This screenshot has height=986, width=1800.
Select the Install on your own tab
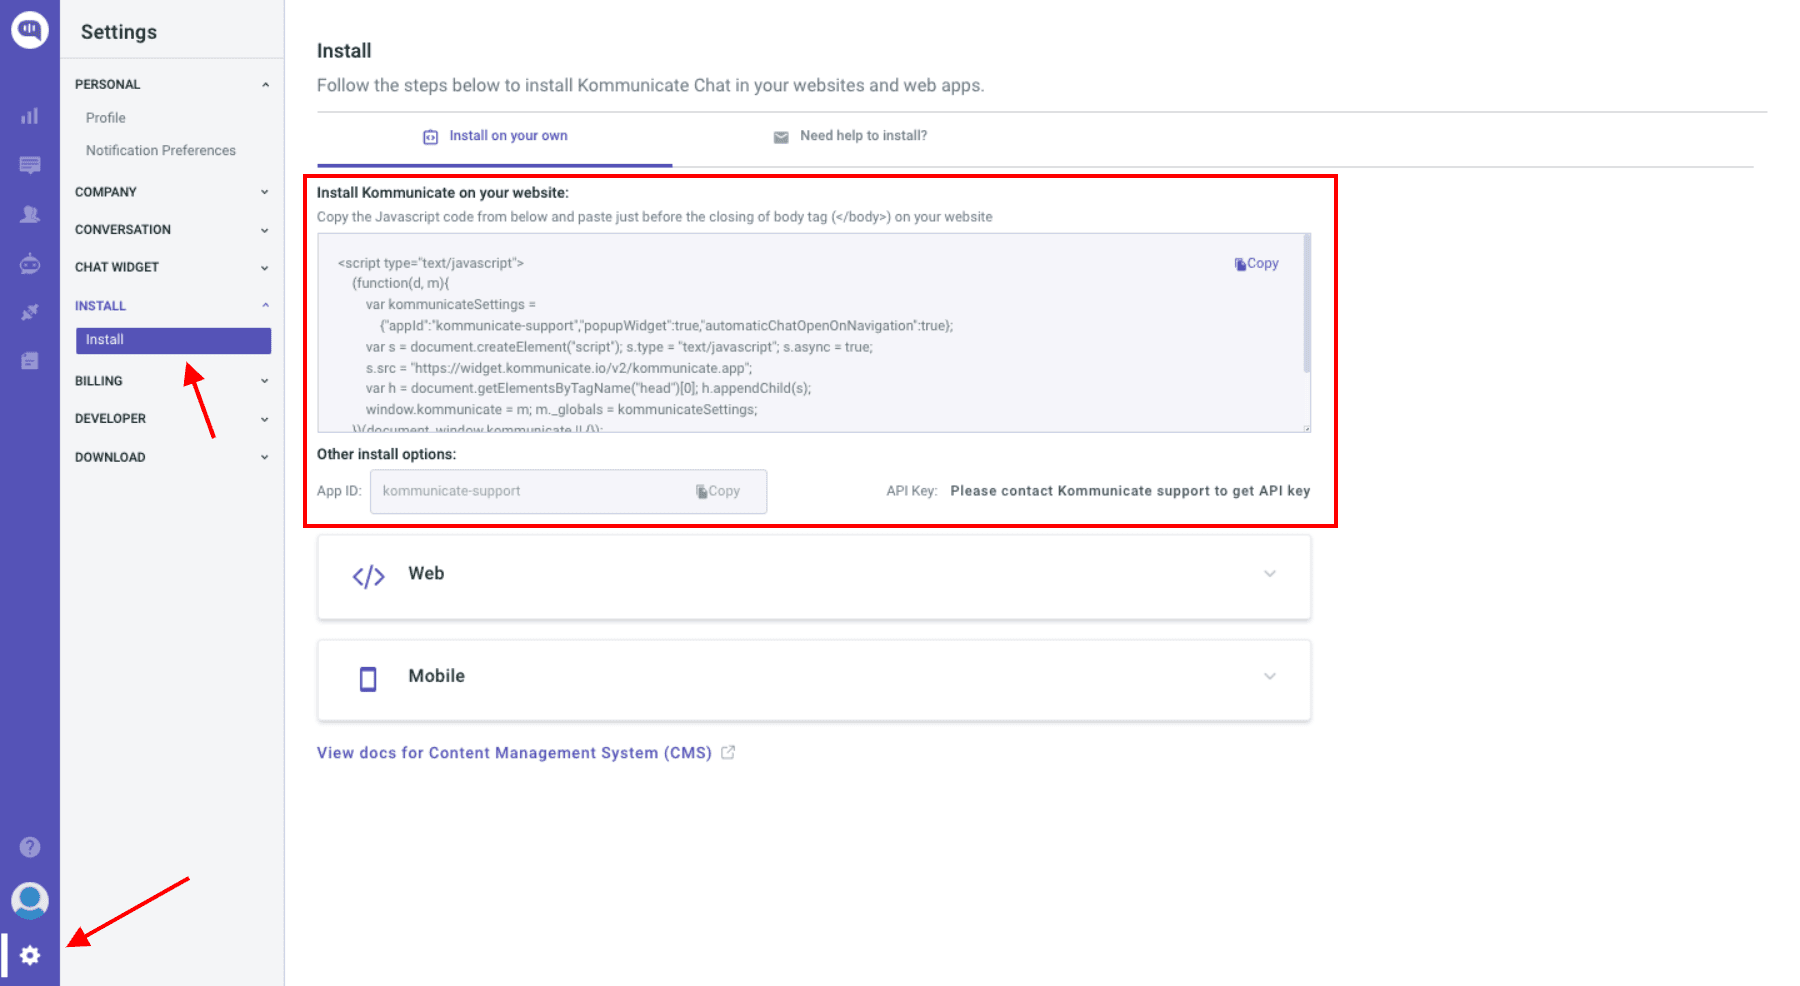508,135
